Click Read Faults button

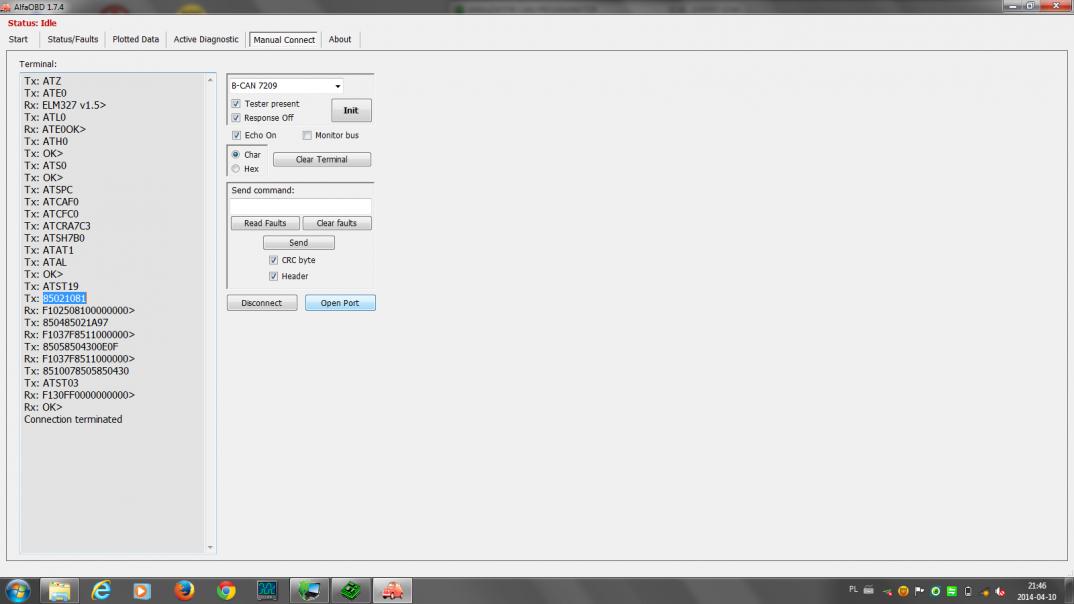[x=265, y=223]
